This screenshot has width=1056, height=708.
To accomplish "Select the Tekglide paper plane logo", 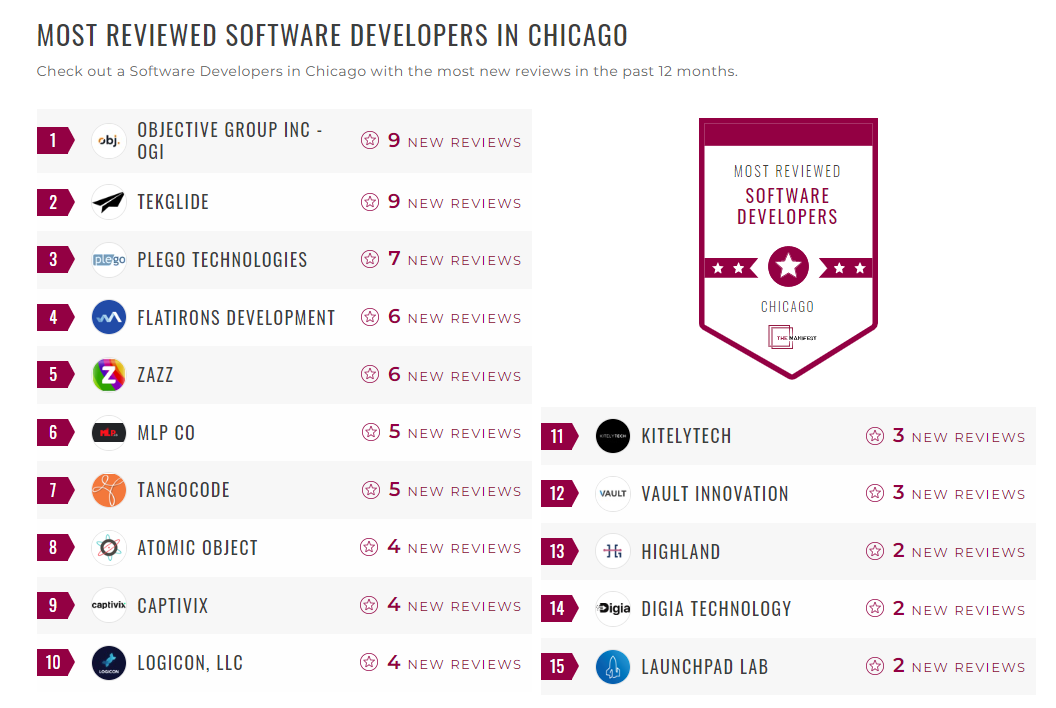I will point(108,202).
